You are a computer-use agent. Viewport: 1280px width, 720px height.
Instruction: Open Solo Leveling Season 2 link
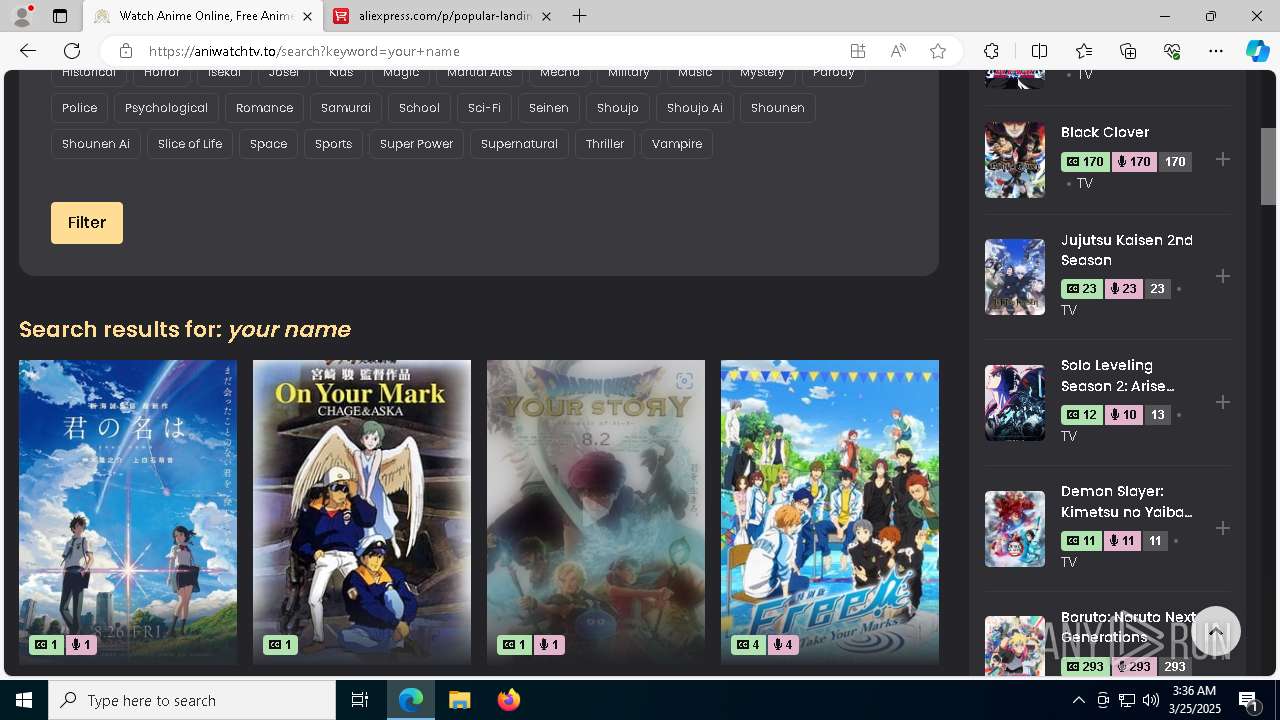point(1118,376)
